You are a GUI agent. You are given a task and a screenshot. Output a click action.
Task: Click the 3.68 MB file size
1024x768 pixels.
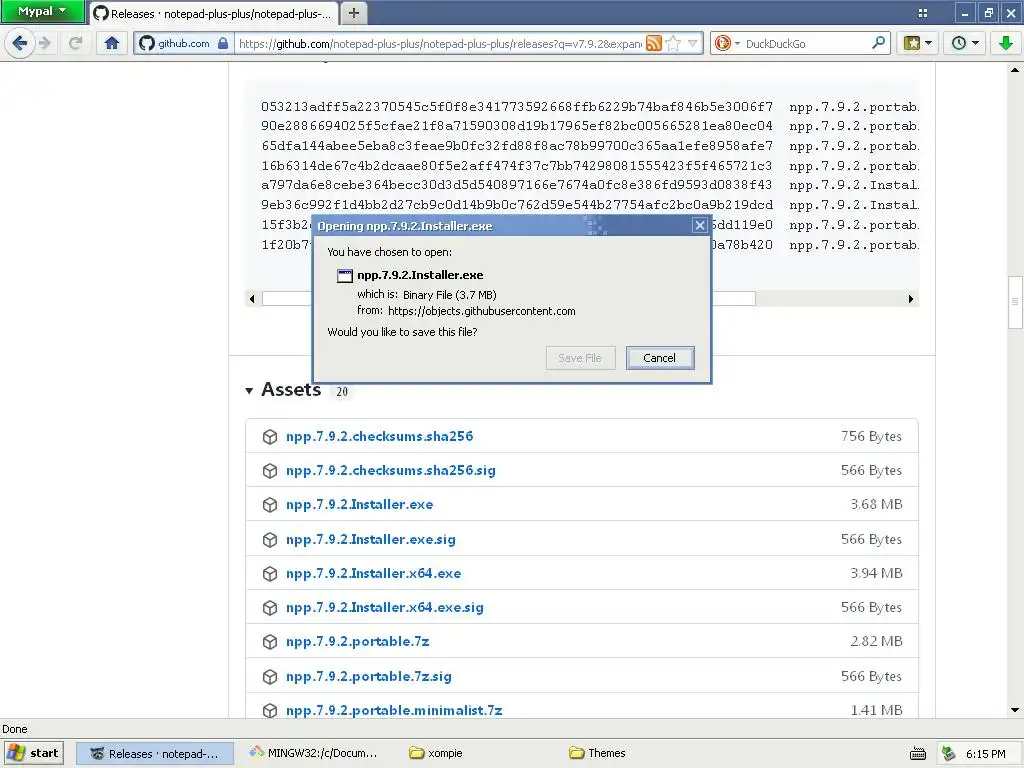coord(876,504)
